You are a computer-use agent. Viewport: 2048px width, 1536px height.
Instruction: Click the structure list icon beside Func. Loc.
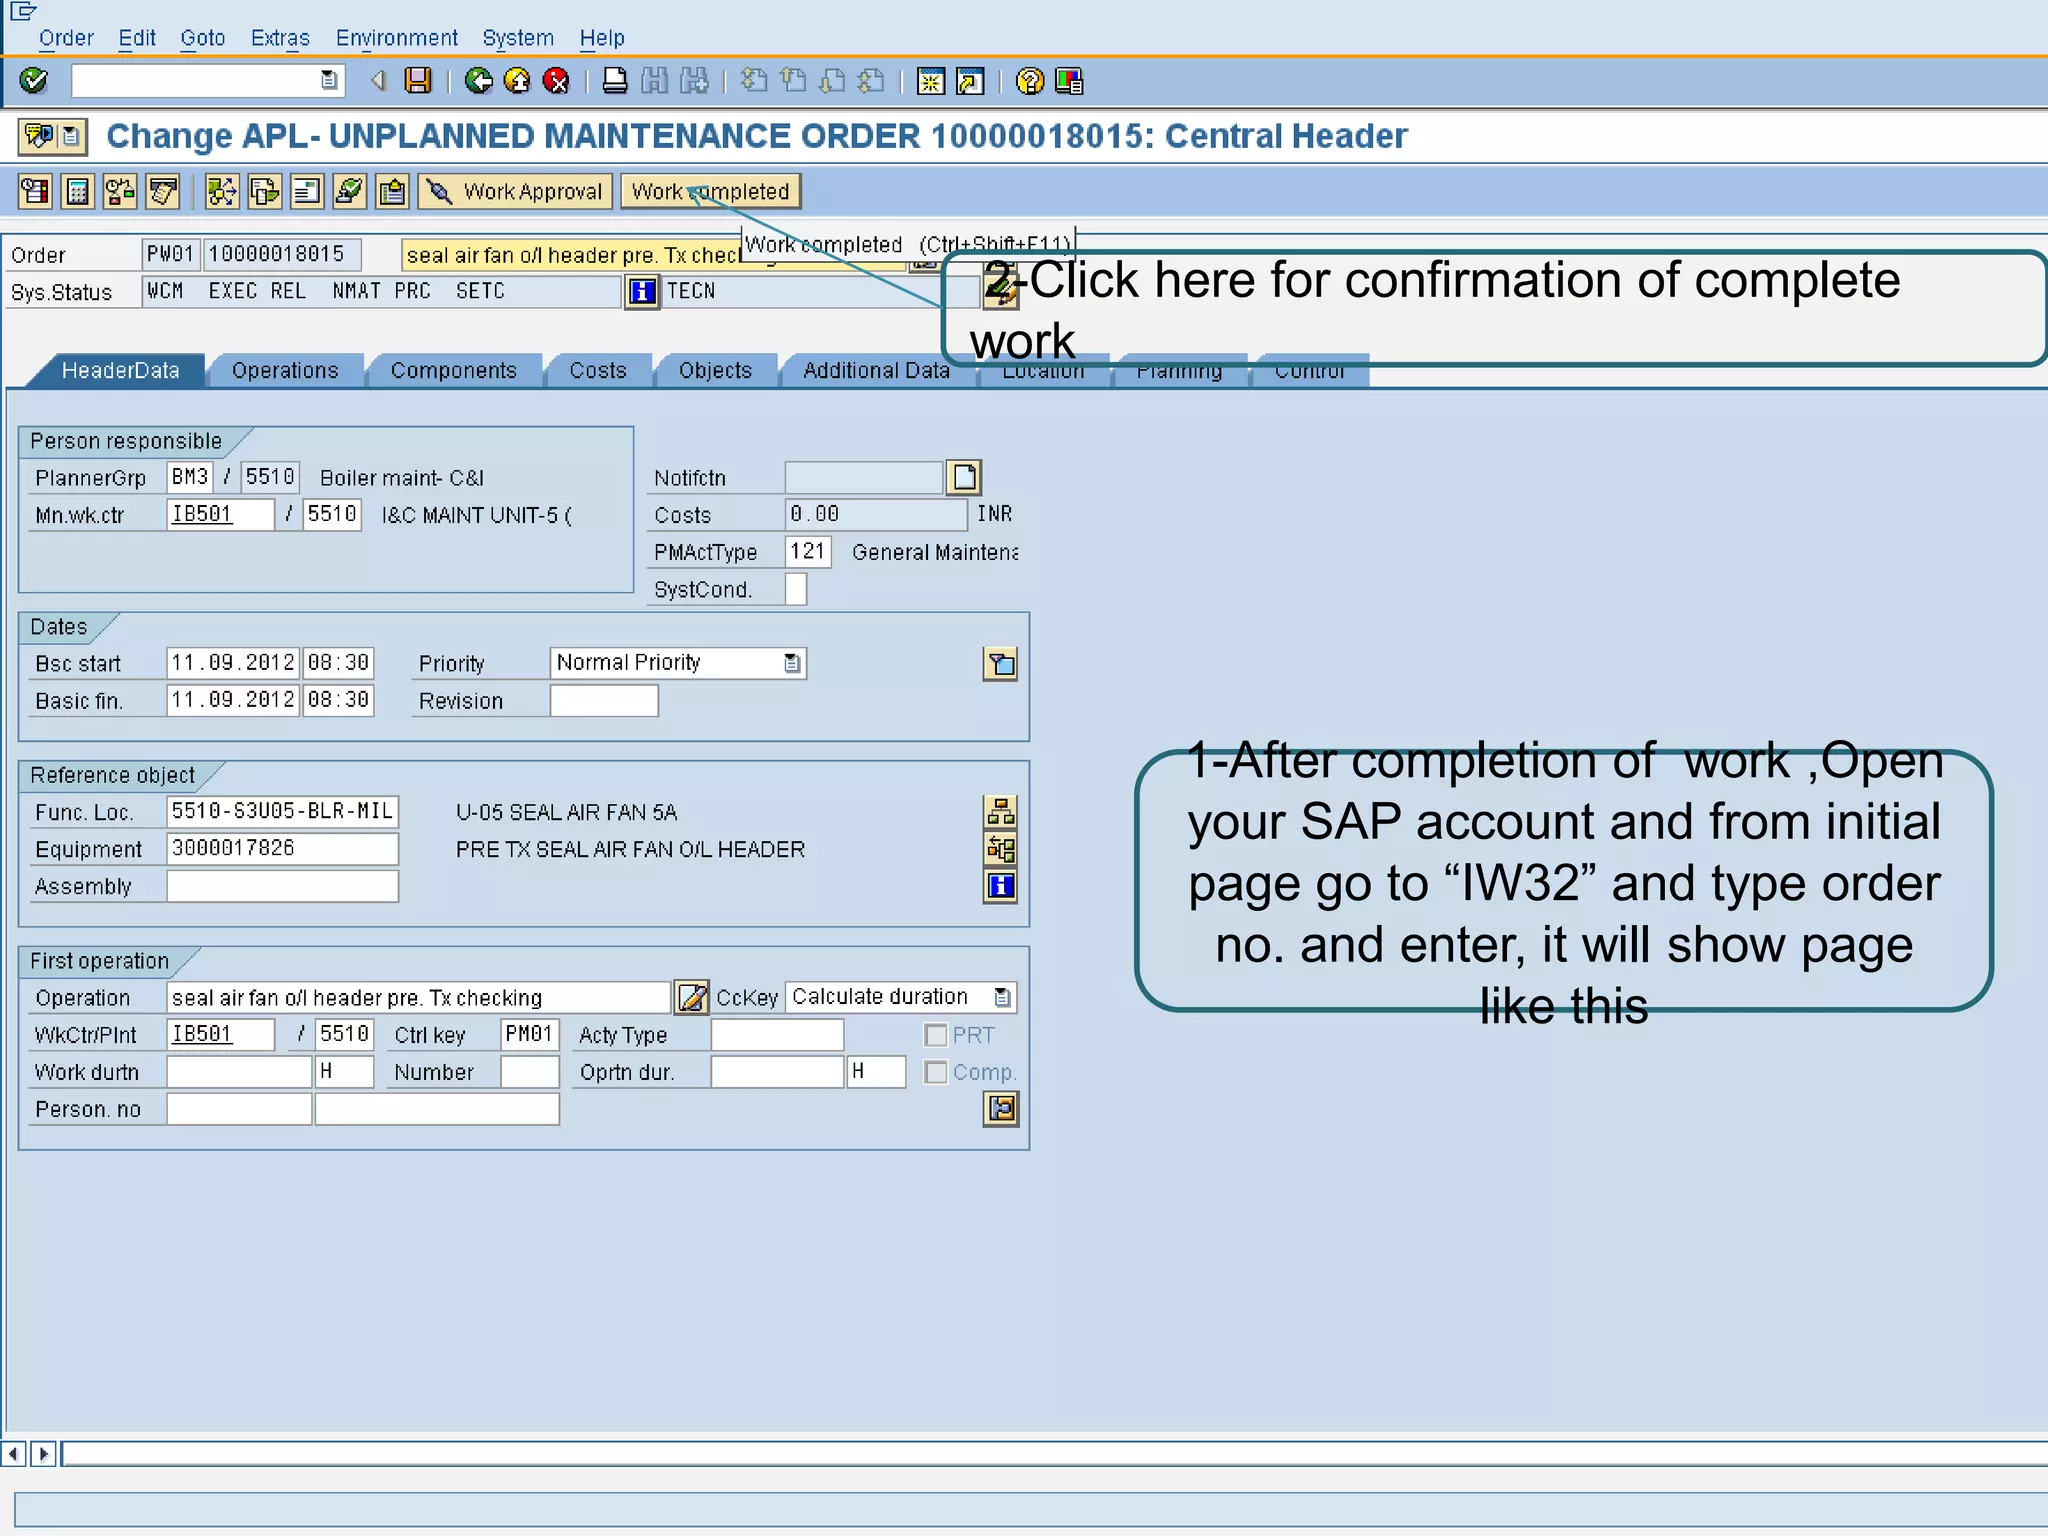pyautogui.click(x=1000, y=811)
